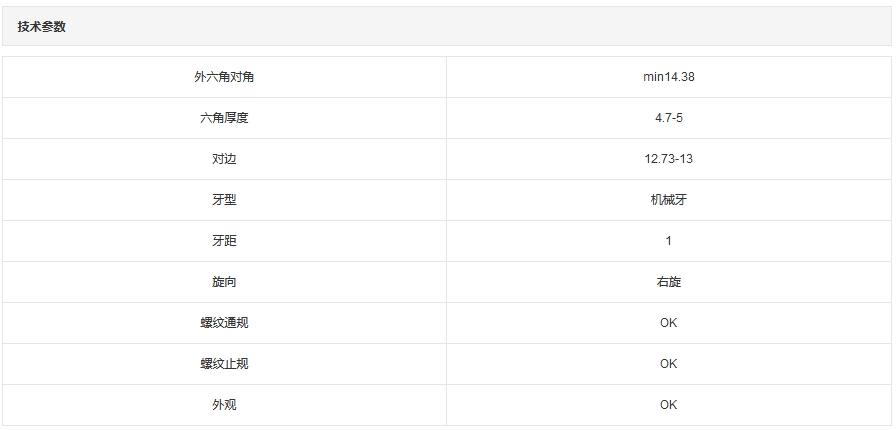896x430 pixels.
Task: Click the 旋向 label cell
Action: click(x=224, y=282)
